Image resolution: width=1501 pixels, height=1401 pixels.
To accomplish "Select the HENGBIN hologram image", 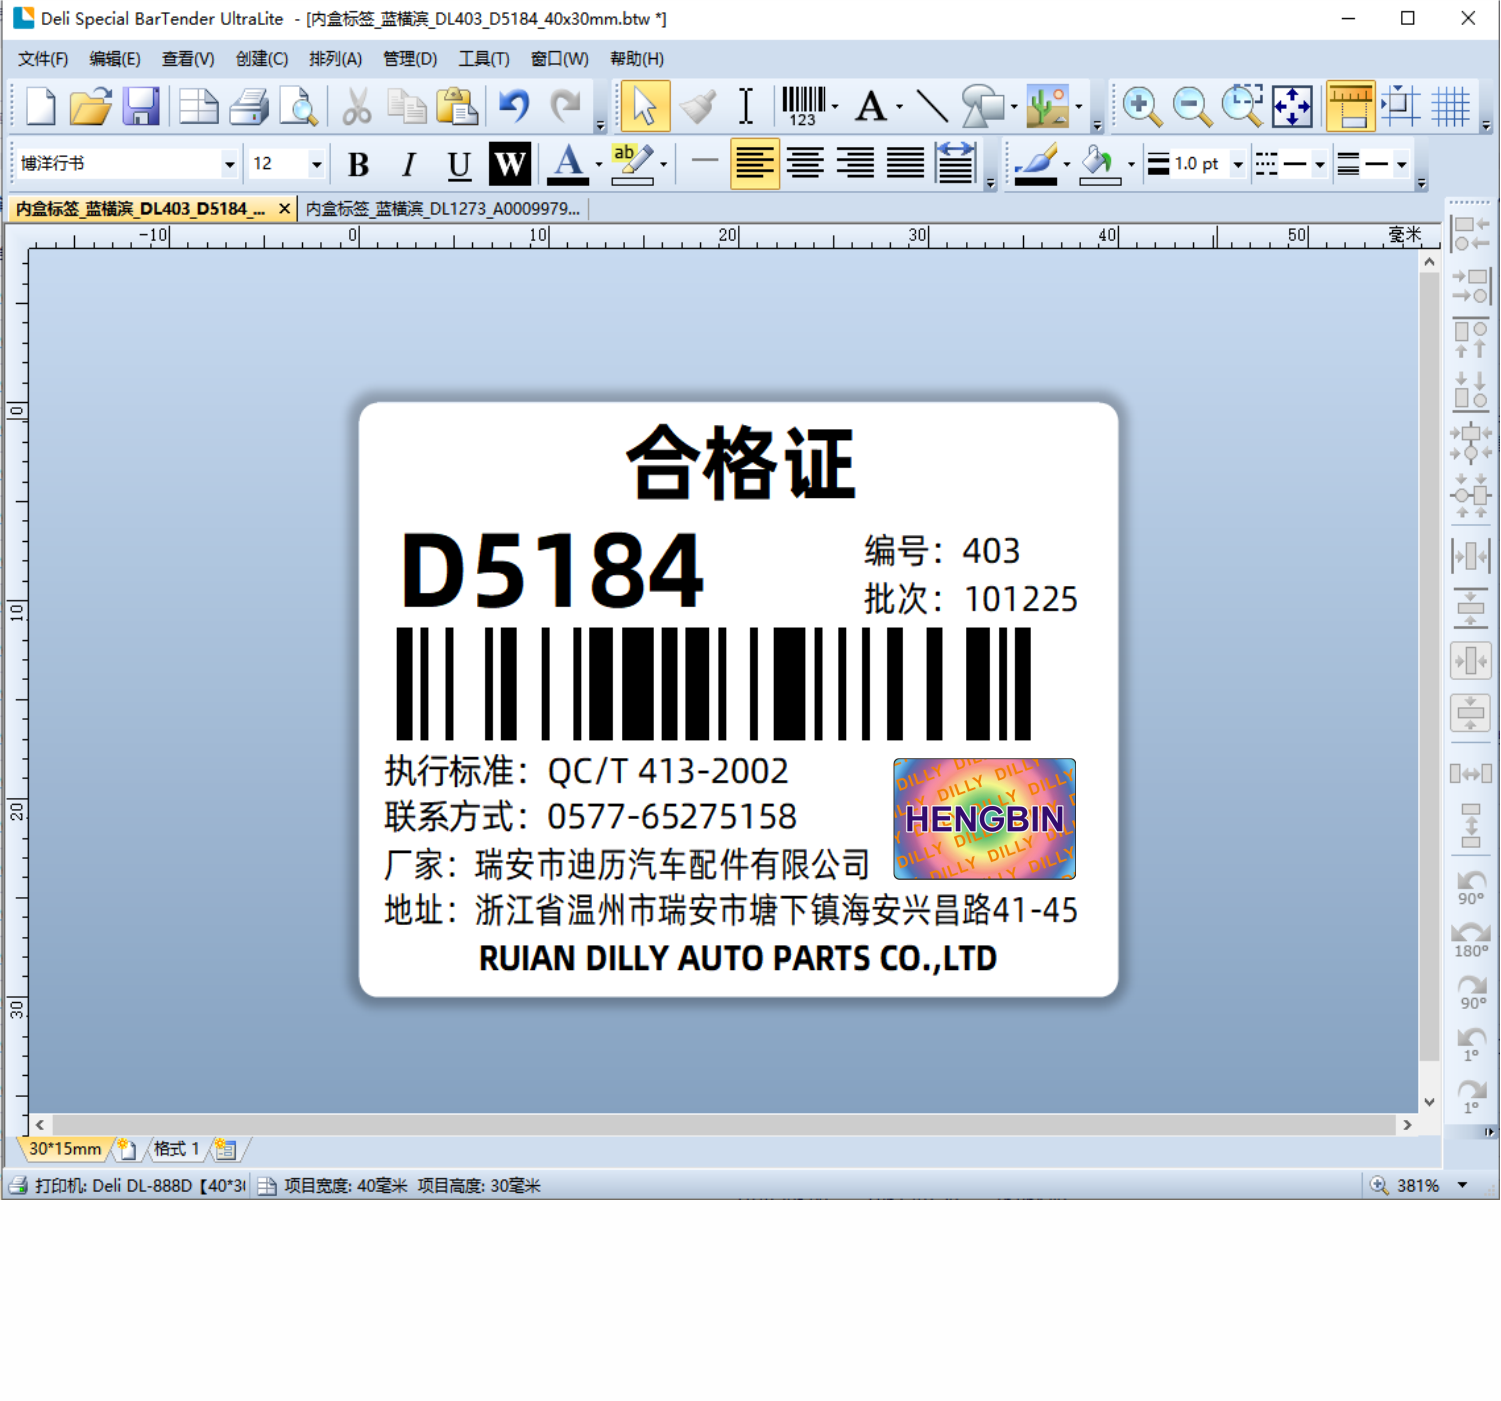I will coord(984,819).
